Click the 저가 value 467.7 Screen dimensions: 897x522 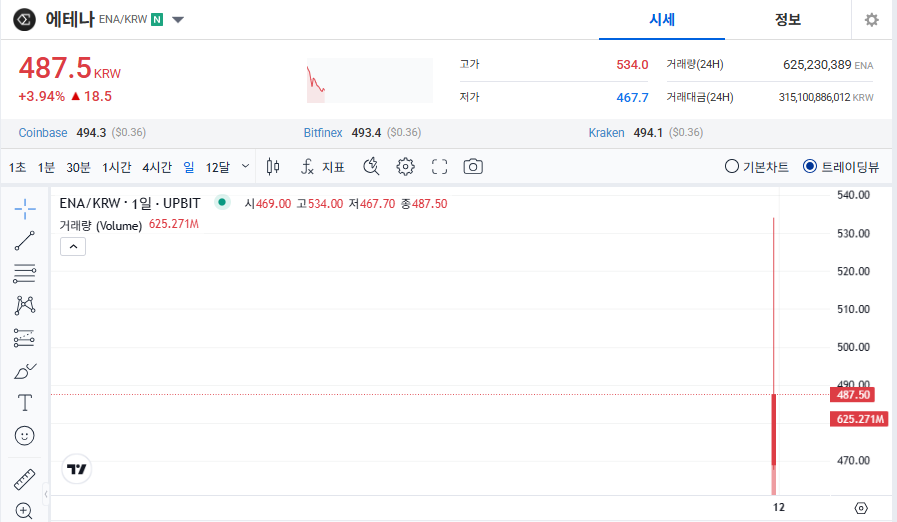pyautogui.click(x=632, y=98)
